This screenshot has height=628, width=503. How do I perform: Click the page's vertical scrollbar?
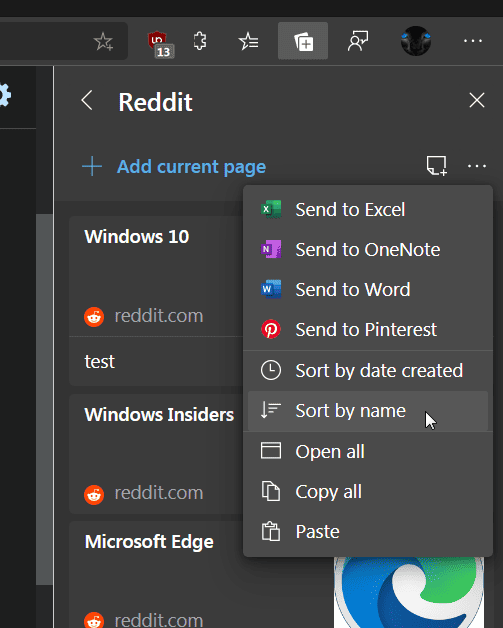[x=44, y=399]
